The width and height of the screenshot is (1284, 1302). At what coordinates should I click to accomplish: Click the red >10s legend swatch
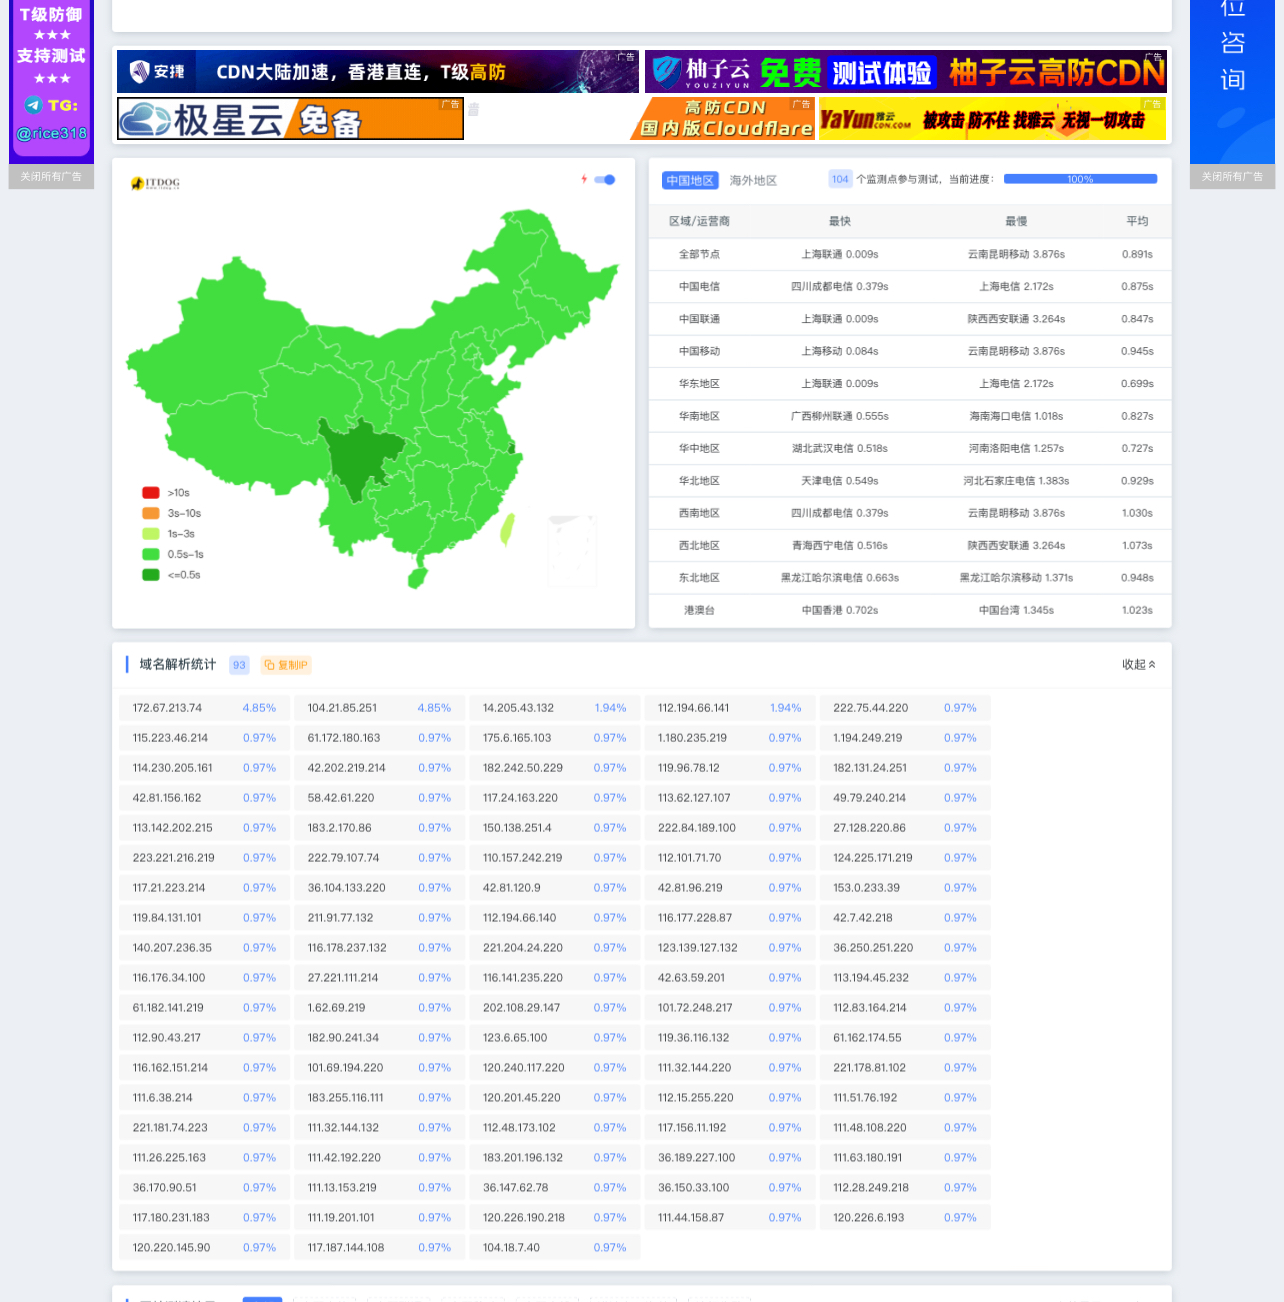coord(151,493)
